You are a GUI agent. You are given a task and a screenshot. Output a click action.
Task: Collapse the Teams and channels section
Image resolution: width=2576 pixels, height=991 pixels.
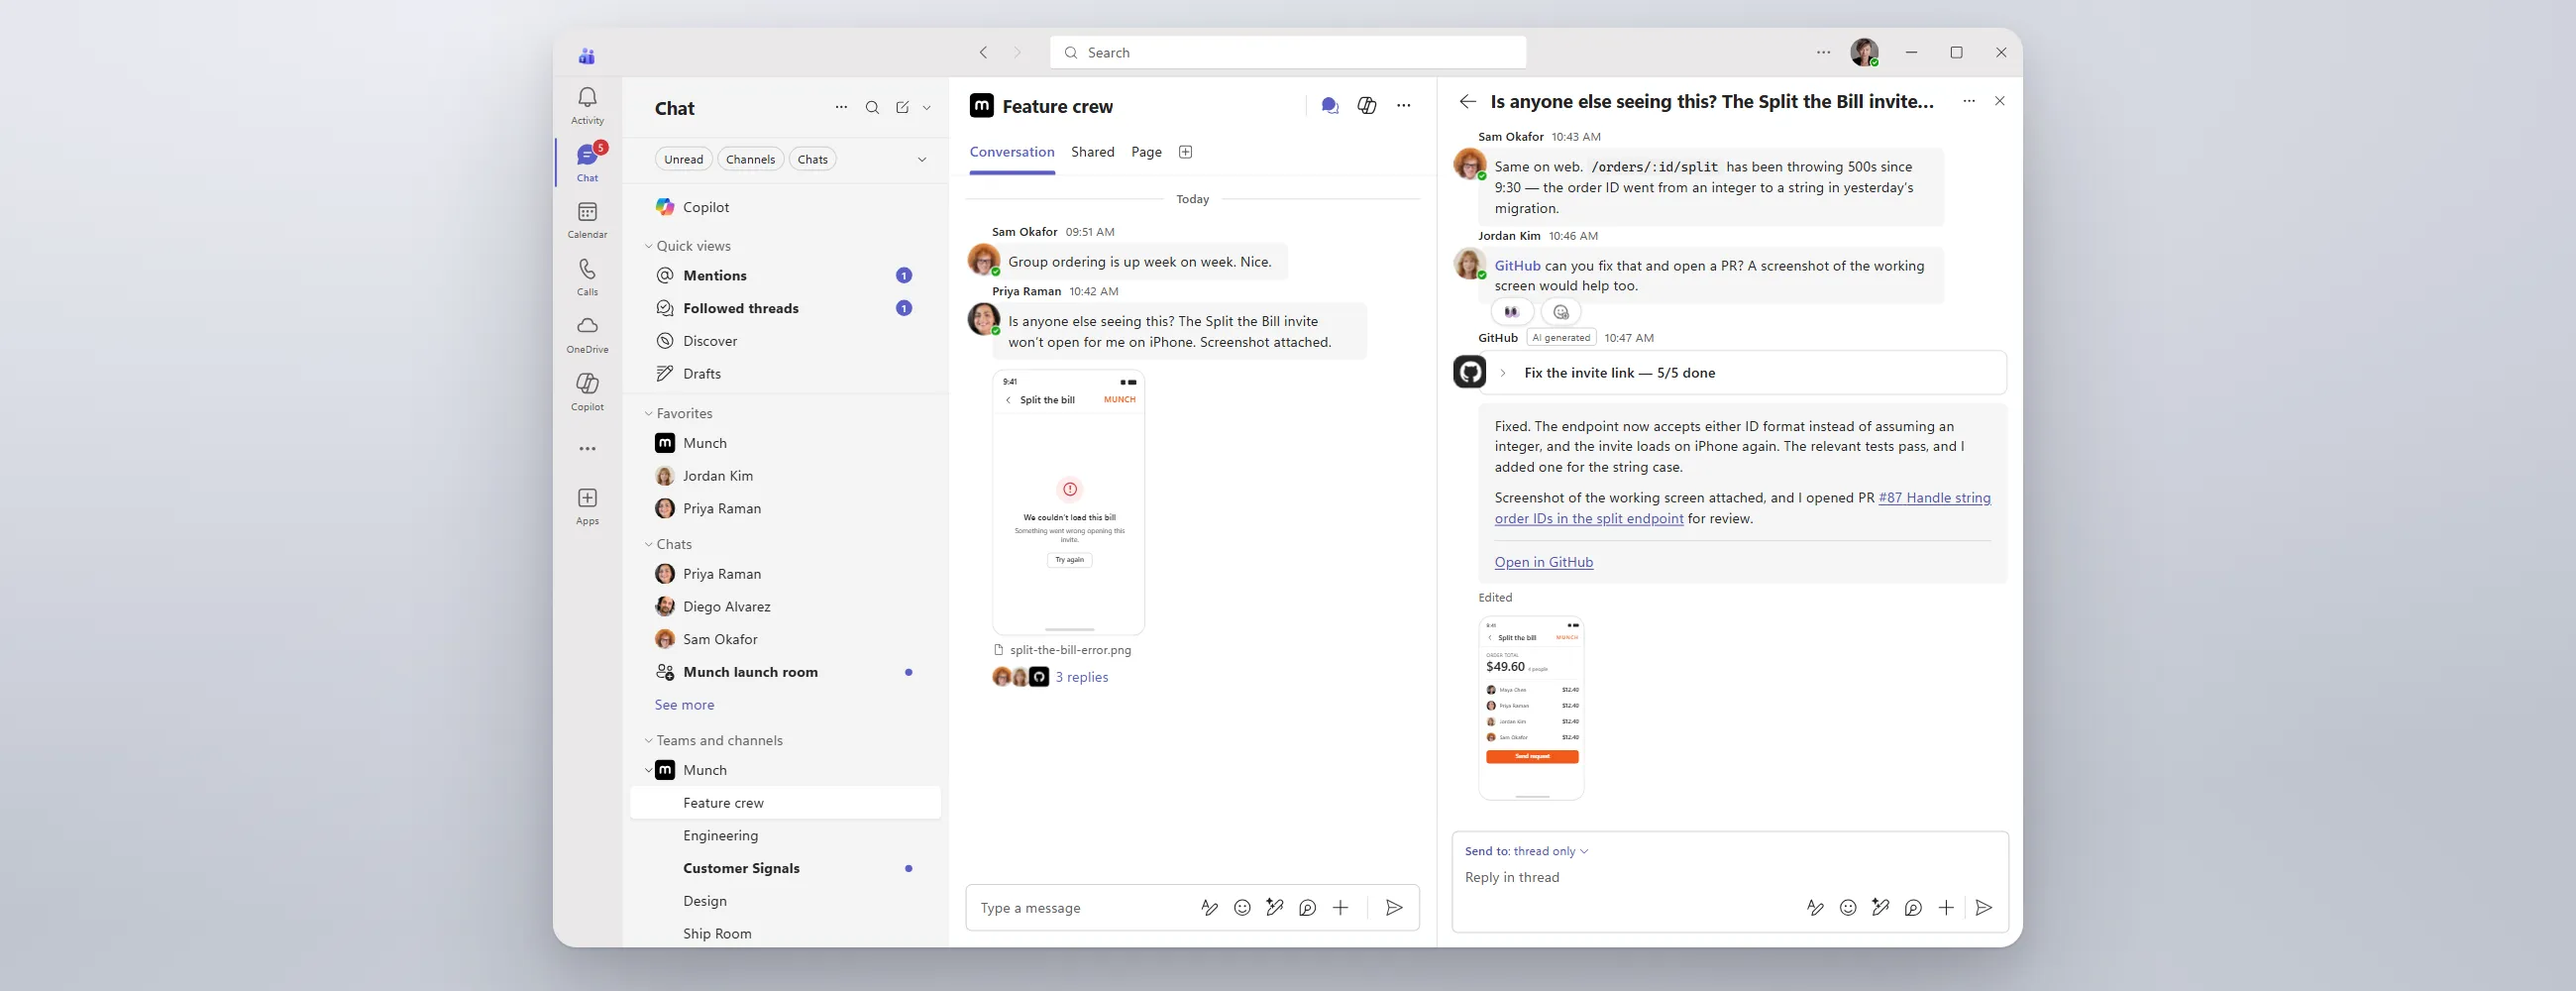point(648,740)
